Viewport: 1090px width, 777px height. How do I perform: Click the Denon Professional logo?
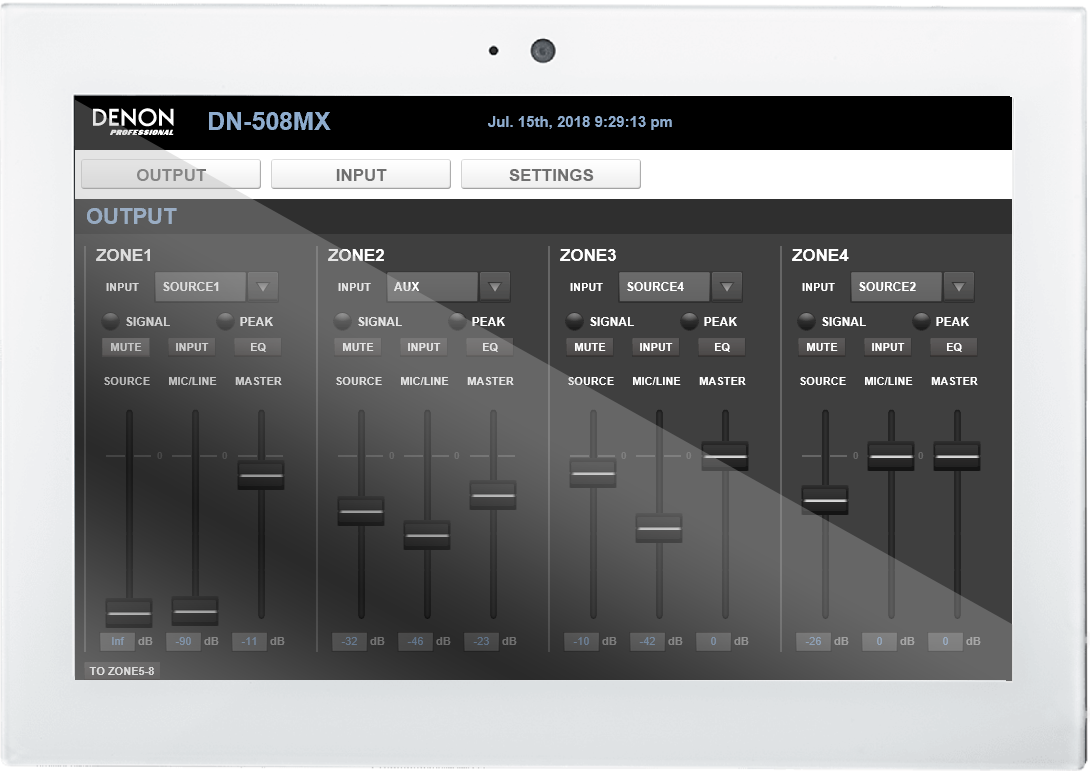tap(133, 122)
